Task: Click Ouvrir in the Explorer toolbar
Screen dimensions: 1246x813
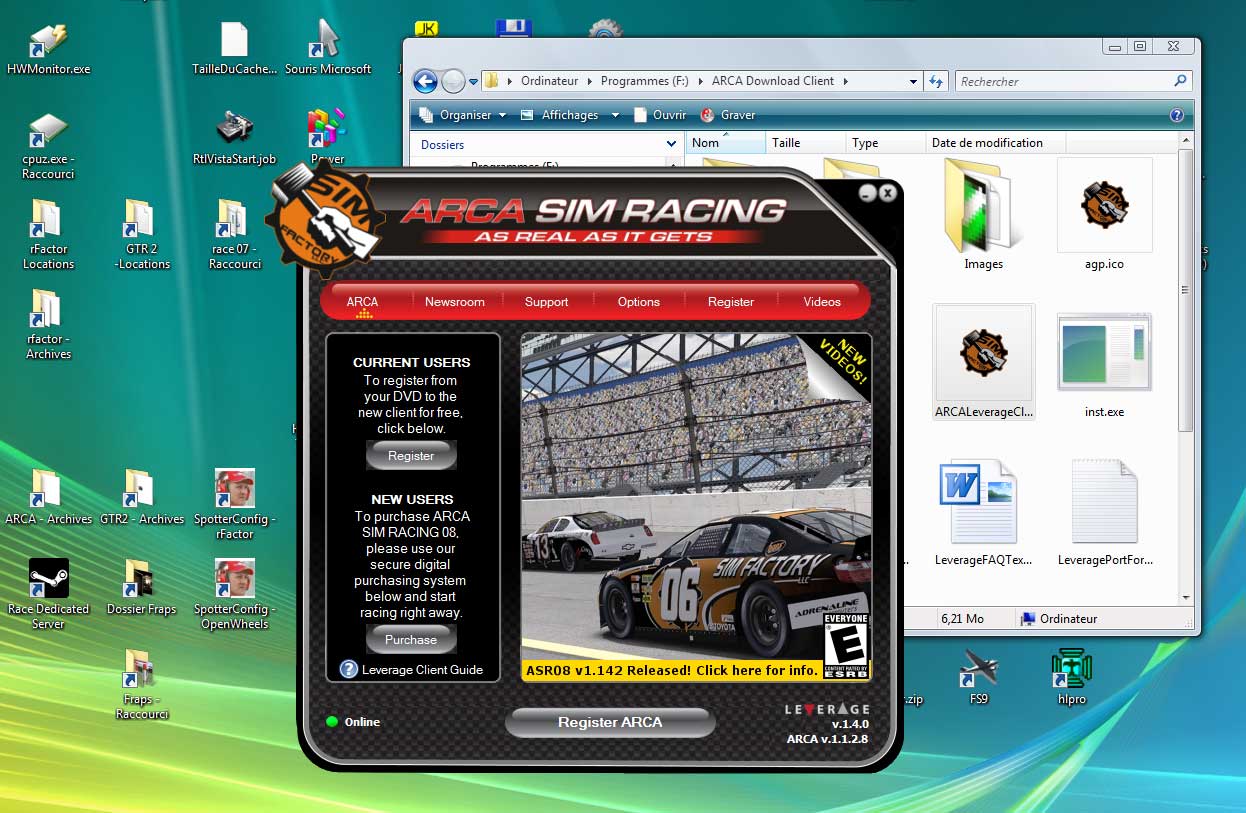Action: click(660, 115)
